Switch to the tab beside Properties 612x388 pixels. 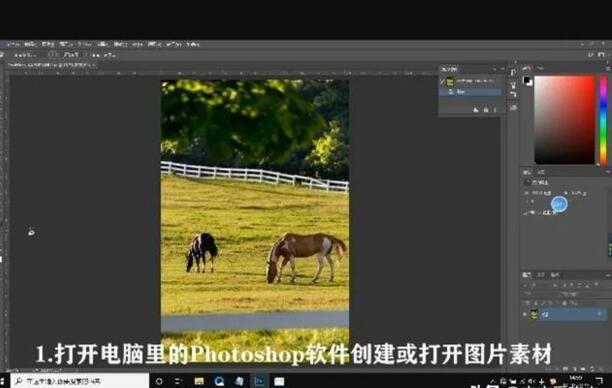[x=541, y=172]
